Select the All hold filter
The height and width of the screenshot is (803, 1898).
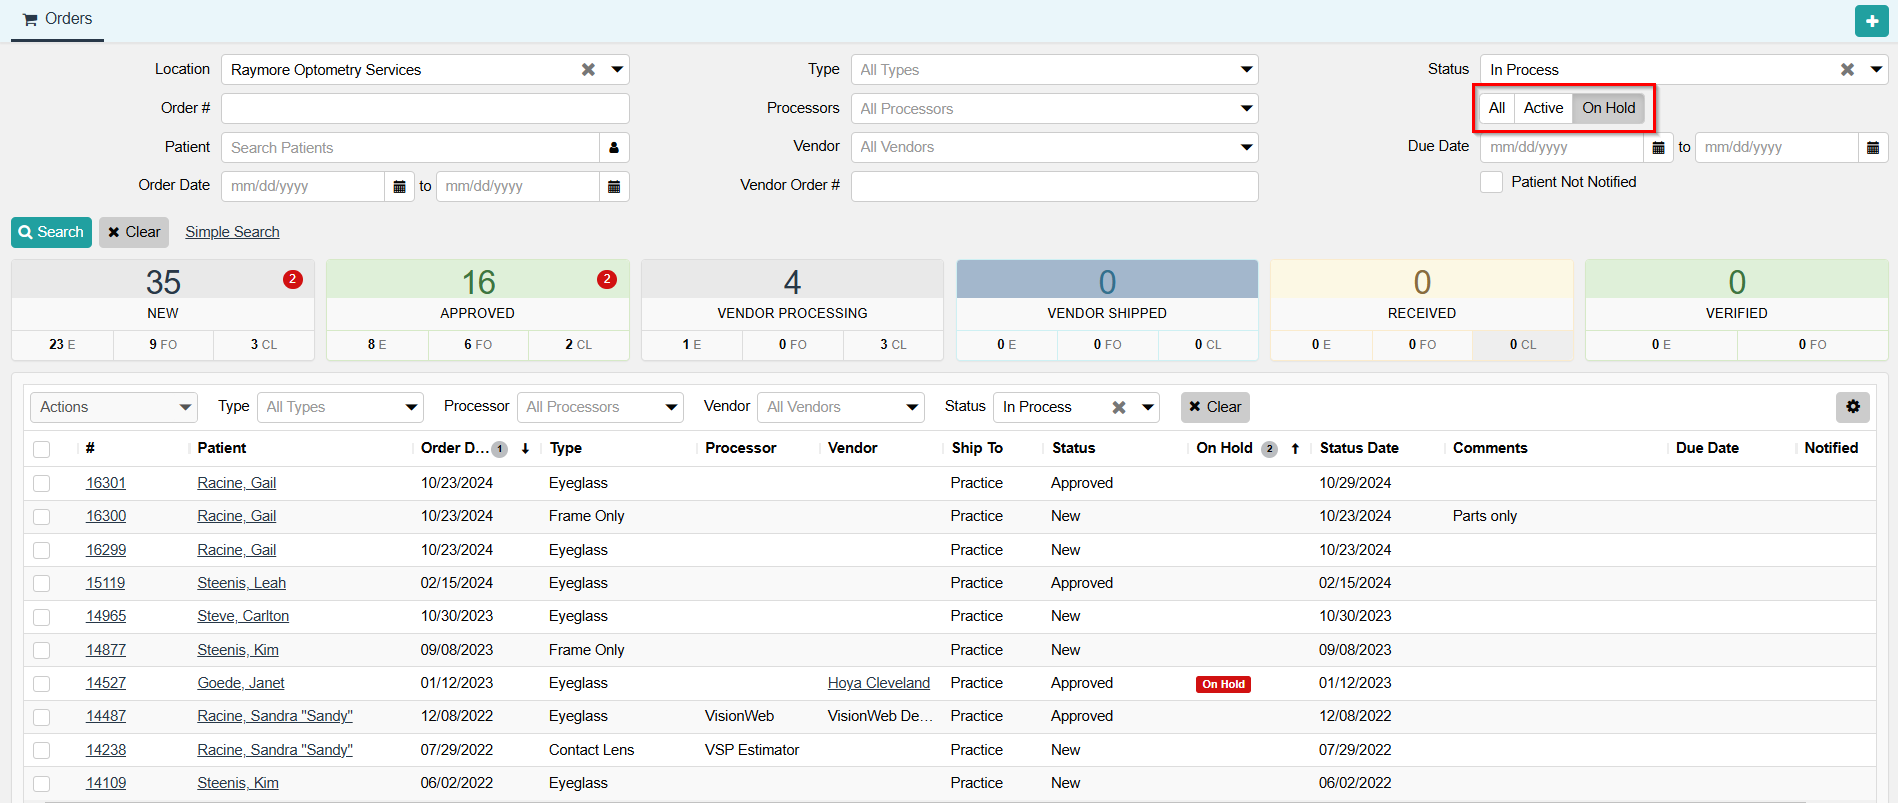1497,108
